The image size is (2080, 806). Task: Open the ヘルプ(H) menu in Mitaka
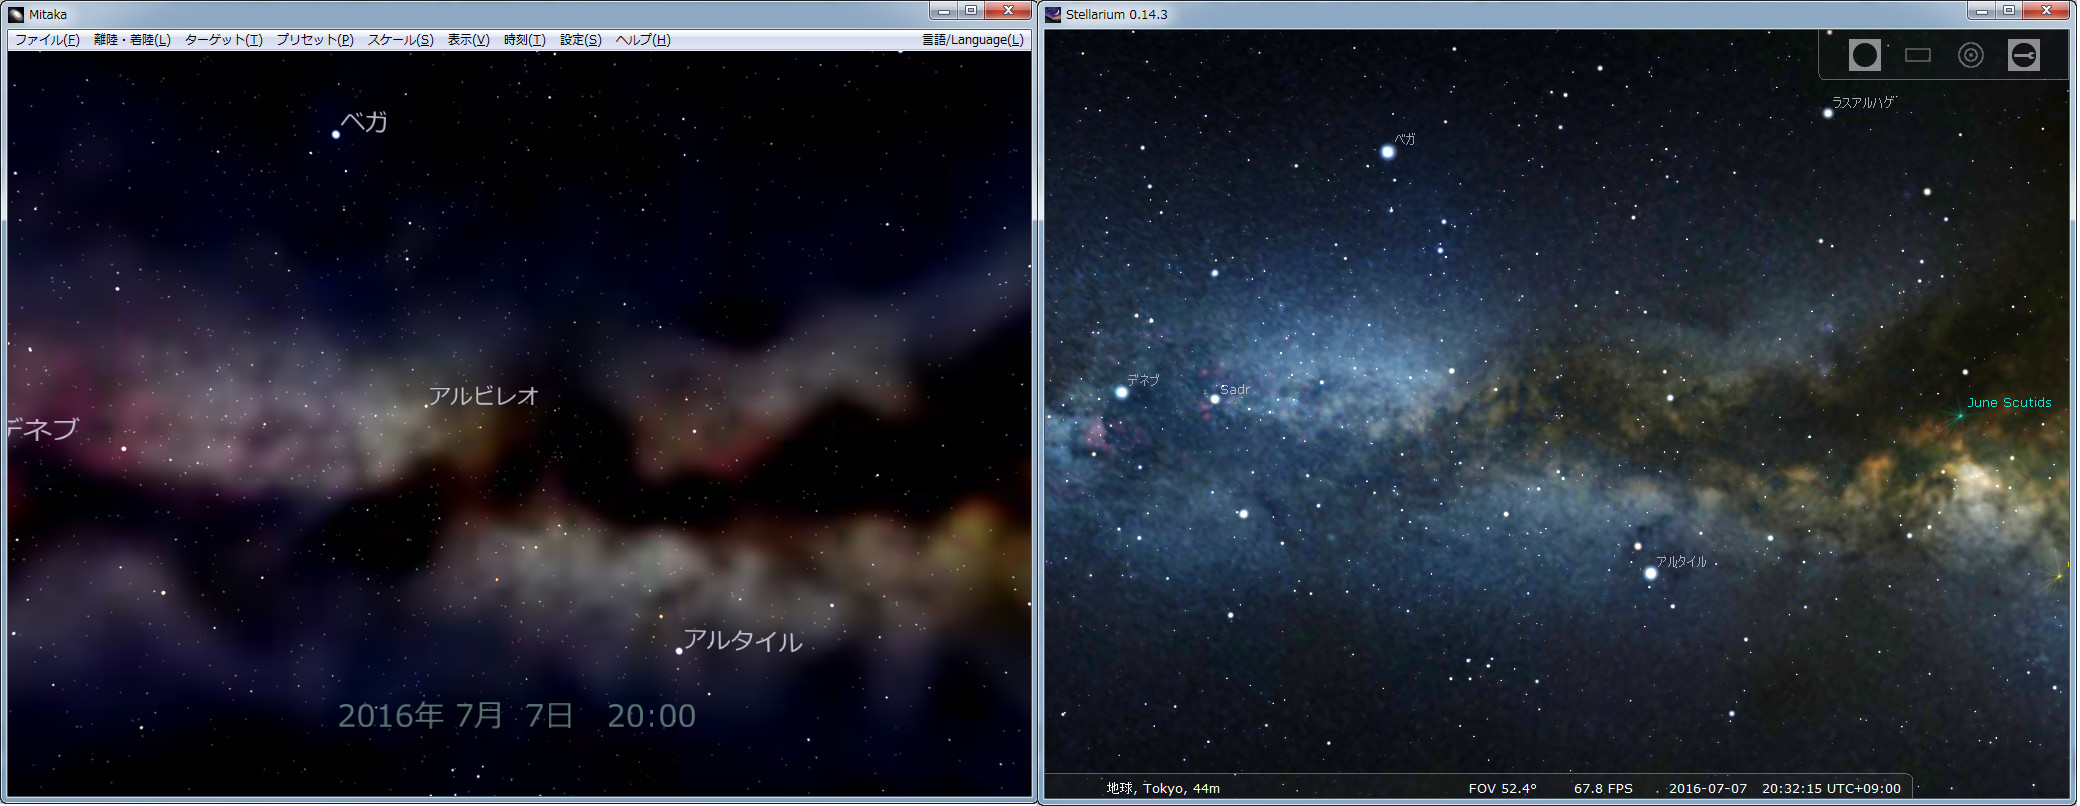point(643,40)
